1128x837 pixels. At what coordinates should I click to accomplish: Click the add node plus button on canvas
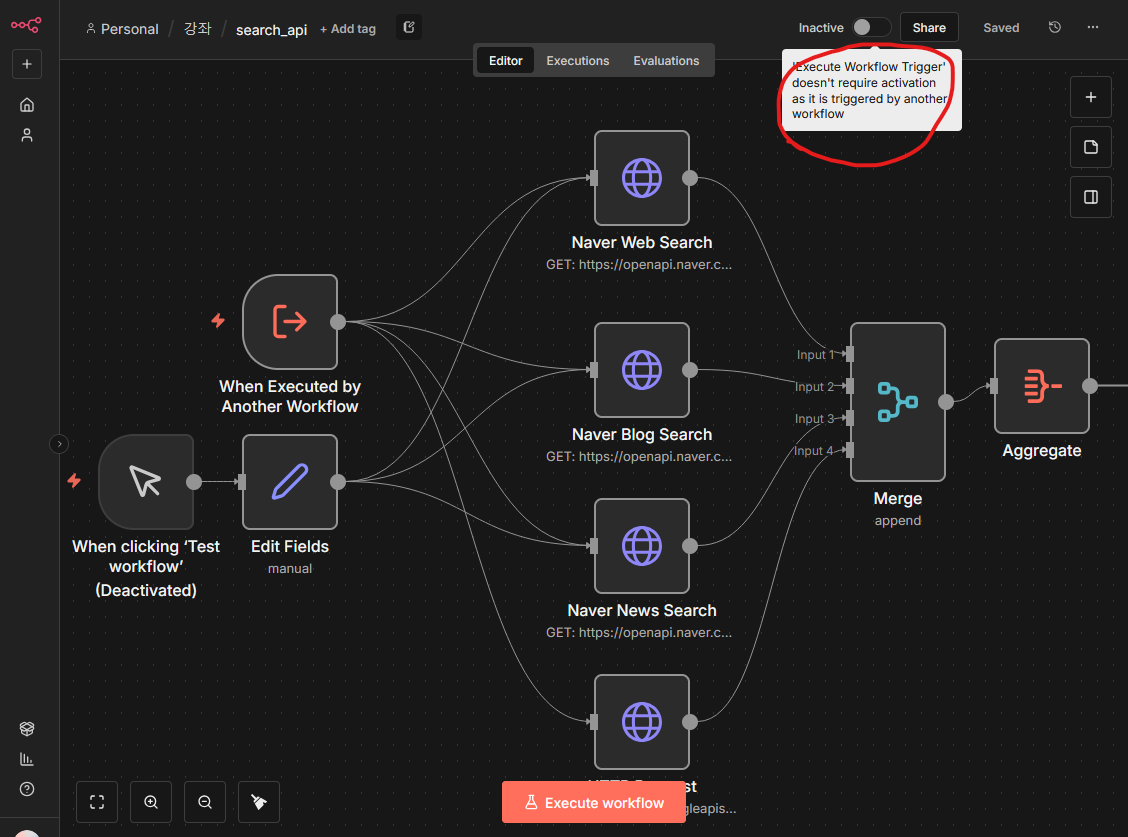[1091, 97]
